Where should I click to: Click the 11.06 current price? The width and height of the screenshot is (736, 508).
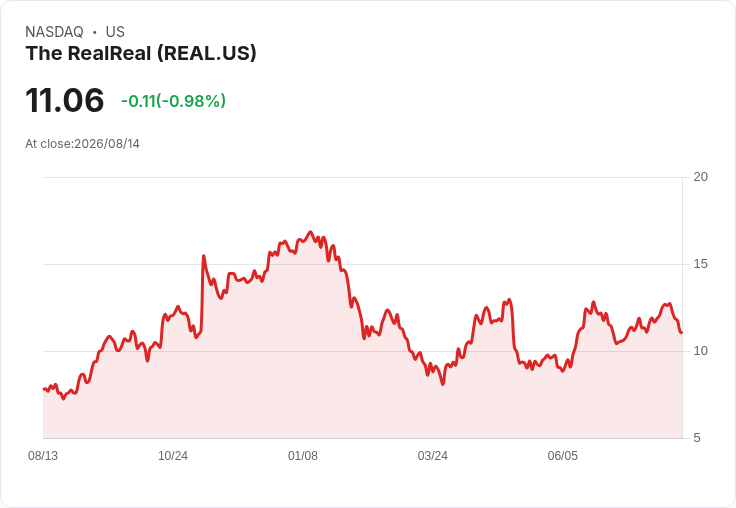(65, 100)
